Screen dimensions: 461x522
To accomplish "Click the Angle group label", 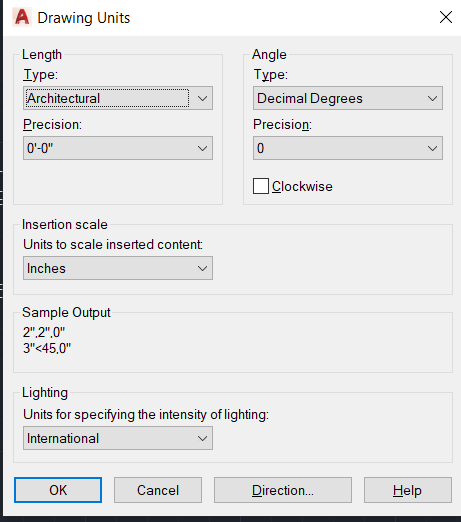I will click(269, 54).
